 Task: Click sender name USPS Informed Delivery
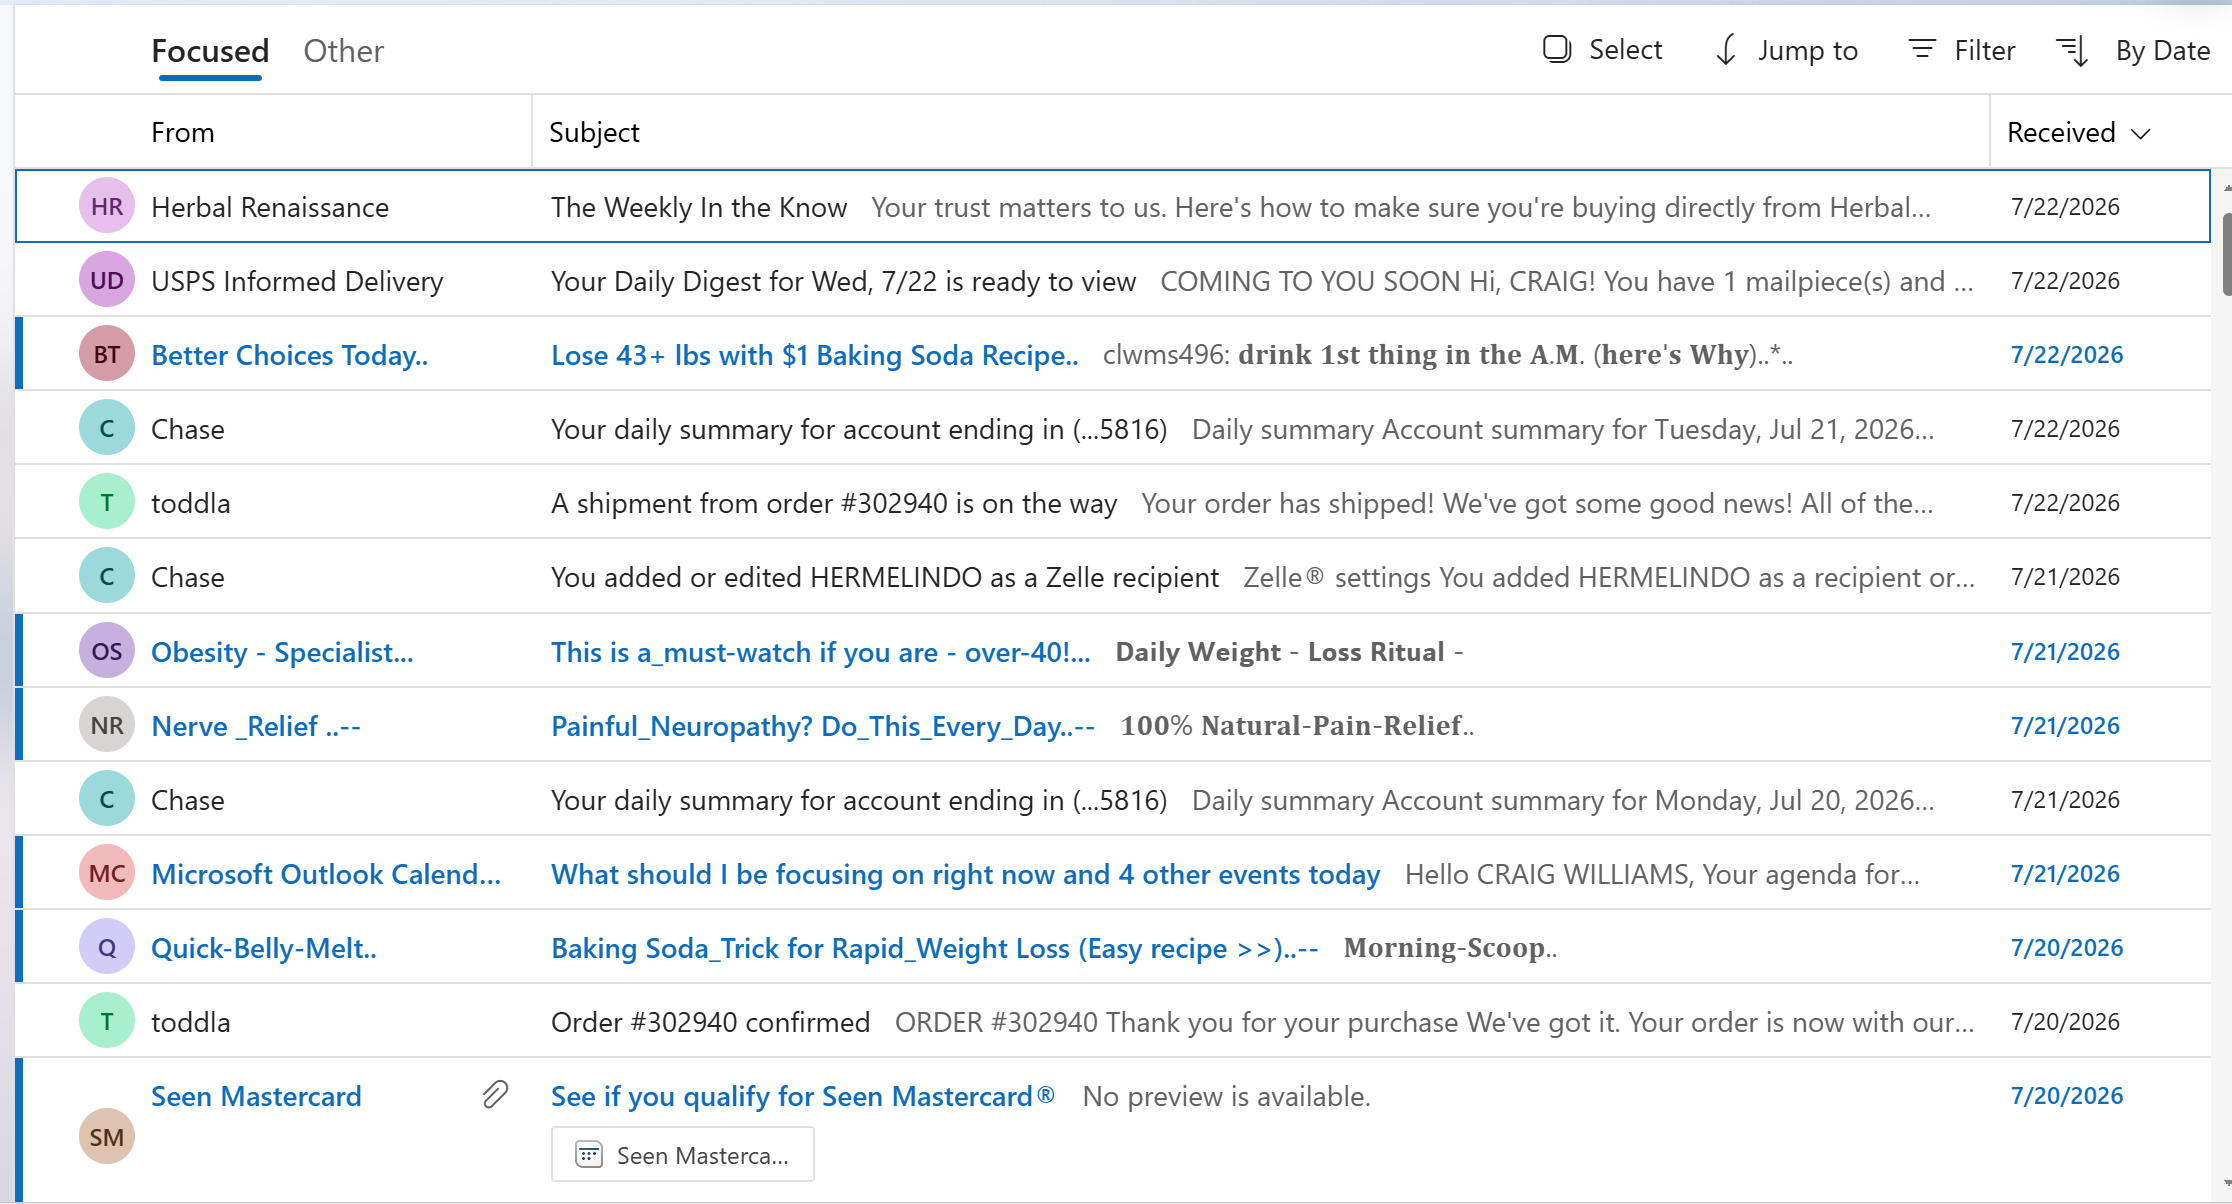click(x=297, y=281)
